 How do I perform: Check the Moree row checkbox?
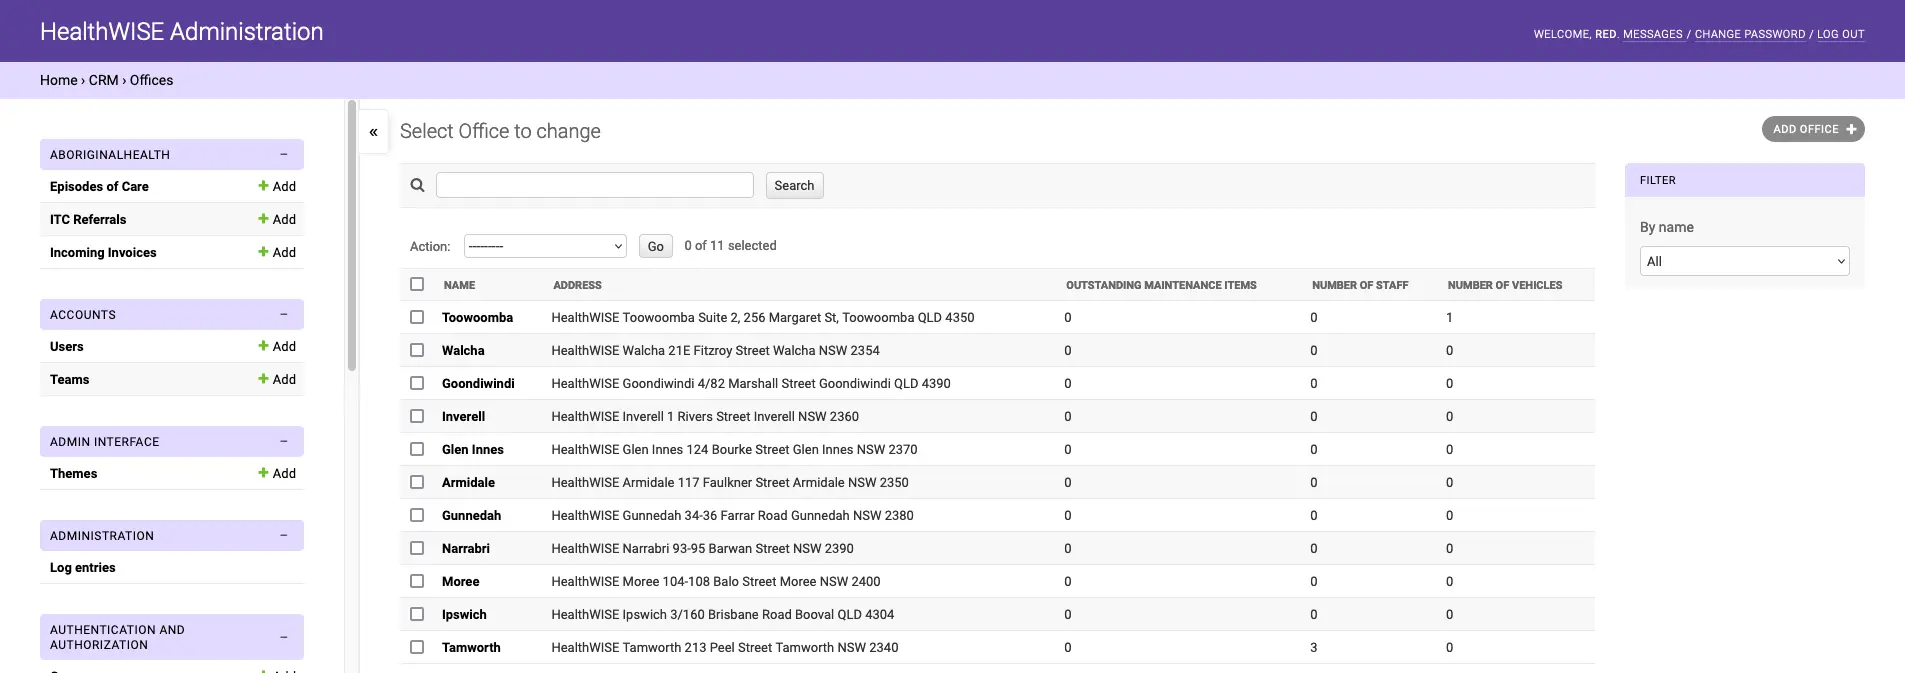(417, 581)
